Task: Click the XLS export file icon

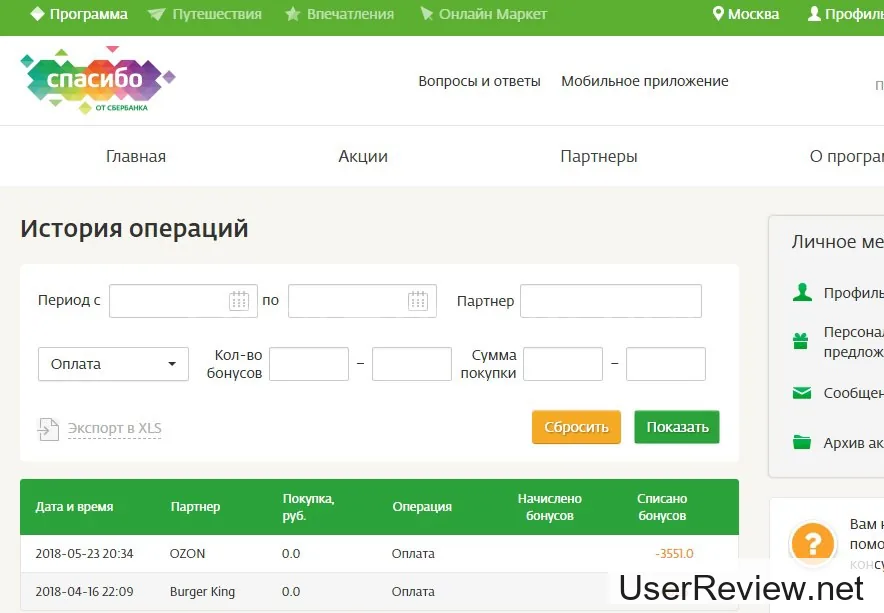Action: [48, 429]
